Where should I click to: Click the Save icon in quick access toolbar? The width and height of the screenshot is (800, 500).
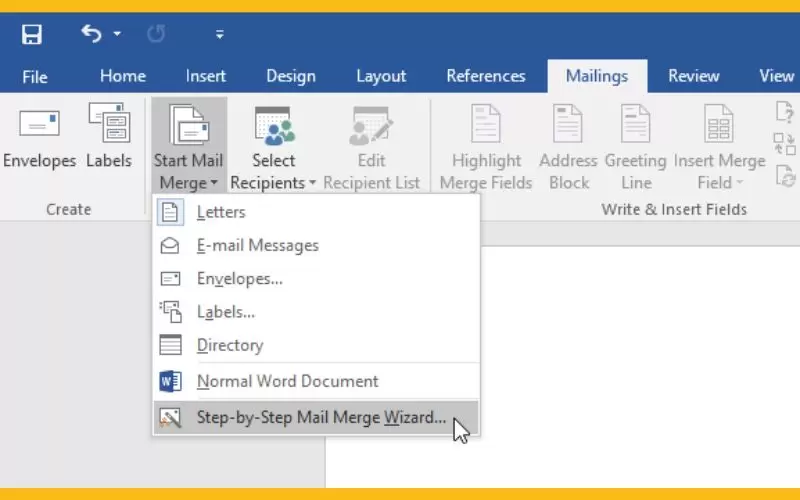(x=32, y=35)
